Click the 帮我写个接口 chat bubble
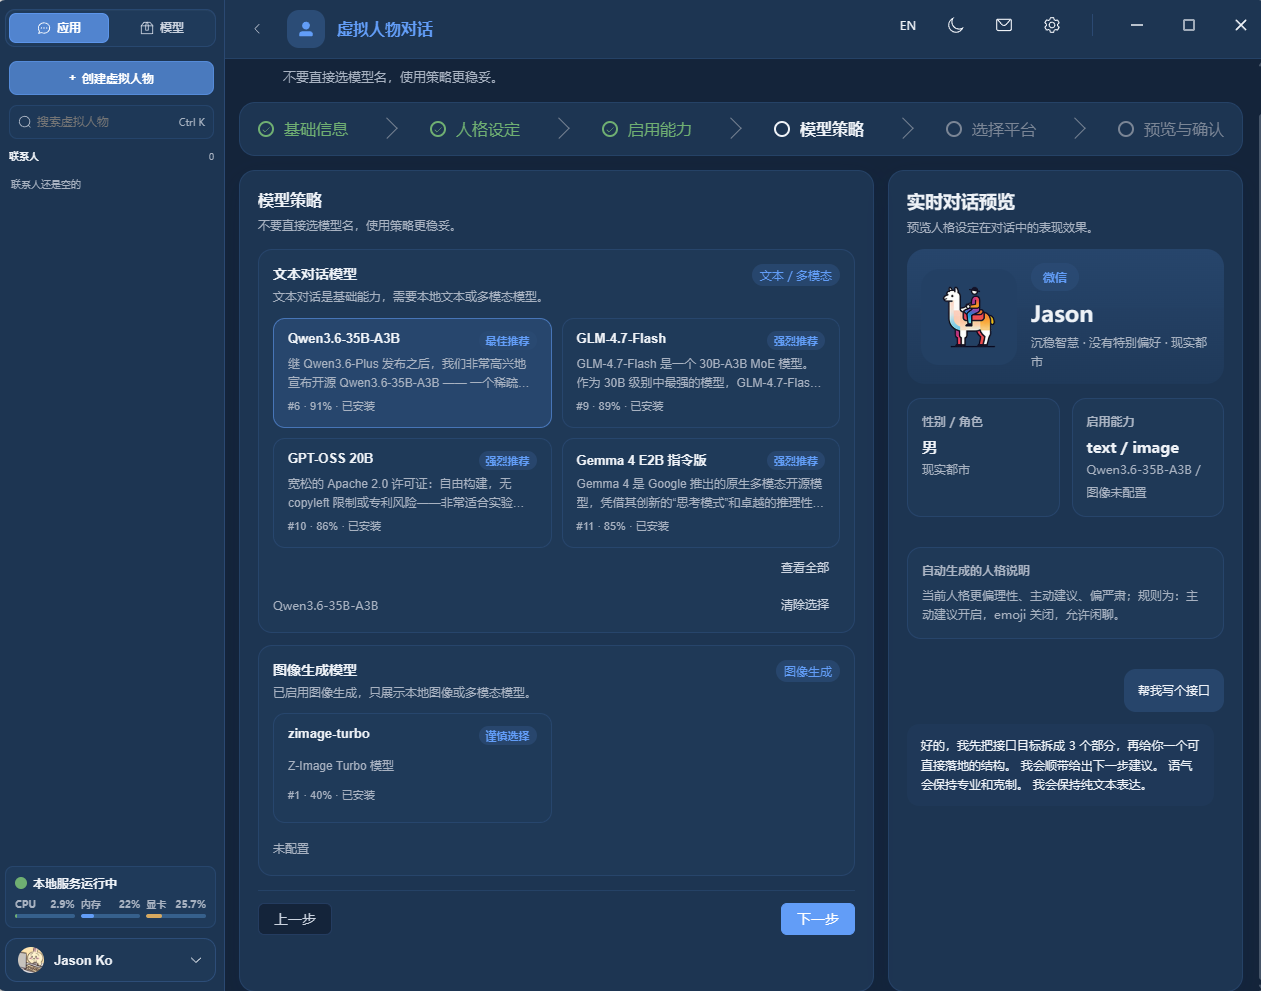Screen dimensions: 1261x991 (1174, 691)
